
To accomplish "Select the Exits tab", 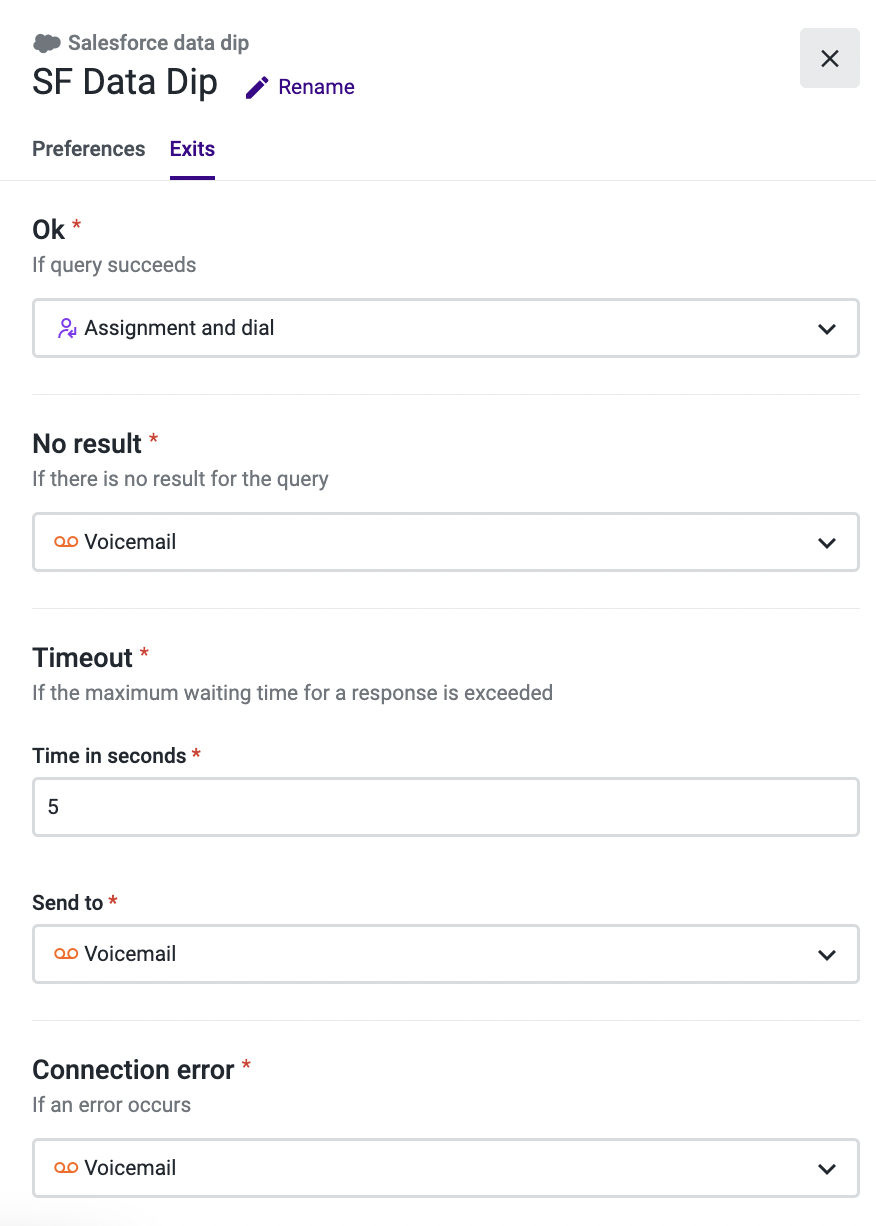I will (x=192, y=149).
